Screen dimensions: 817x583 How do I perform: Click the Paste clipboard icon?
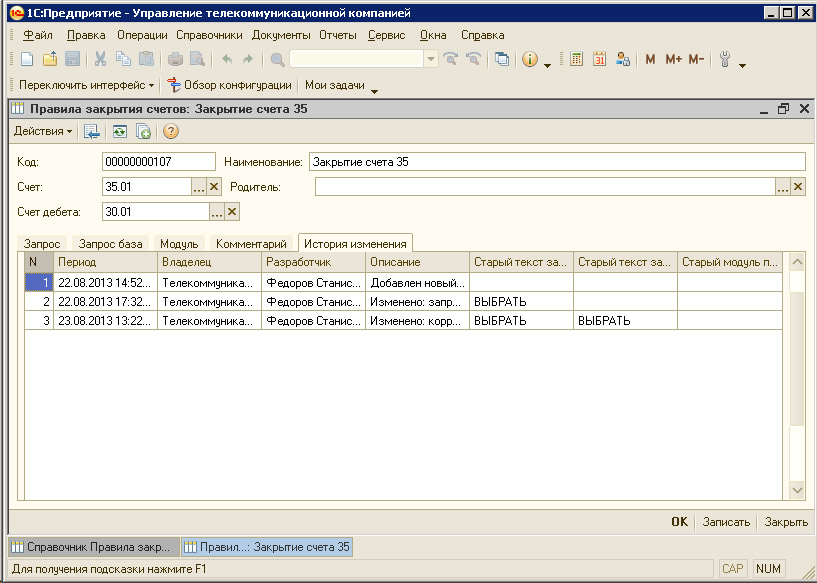146,59
